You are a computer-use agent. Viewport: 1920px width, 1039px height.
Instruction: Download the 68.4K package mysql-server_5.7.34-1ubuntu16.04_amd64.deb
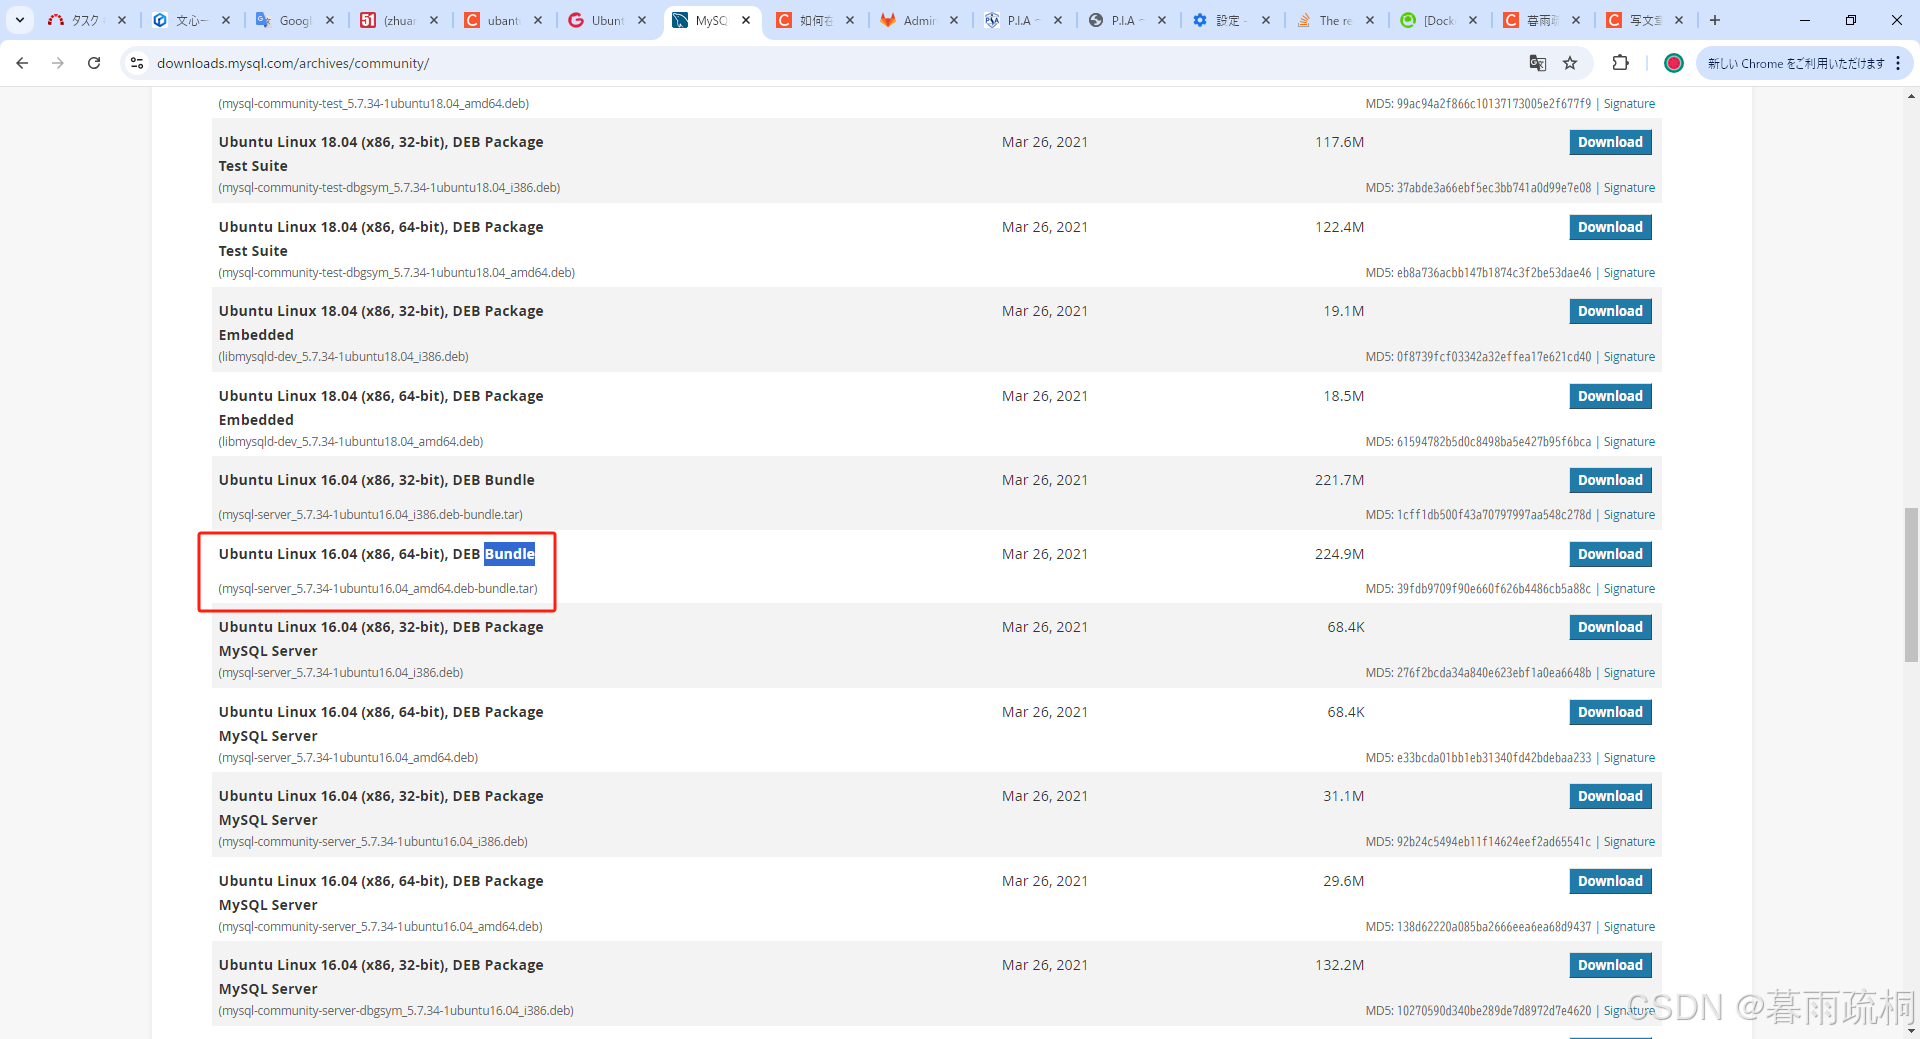1610,712
